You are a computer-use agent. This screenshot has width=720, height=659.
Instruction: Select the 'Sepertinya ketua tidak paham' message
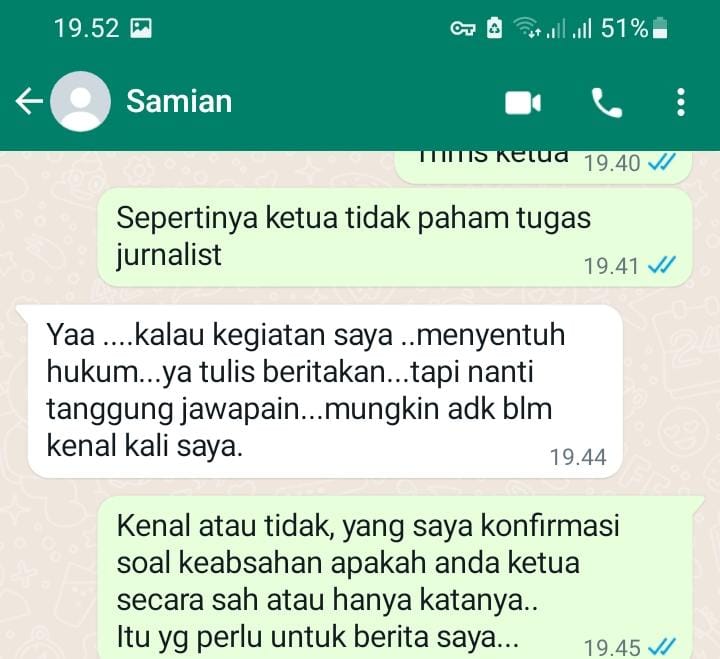point(395,237)
